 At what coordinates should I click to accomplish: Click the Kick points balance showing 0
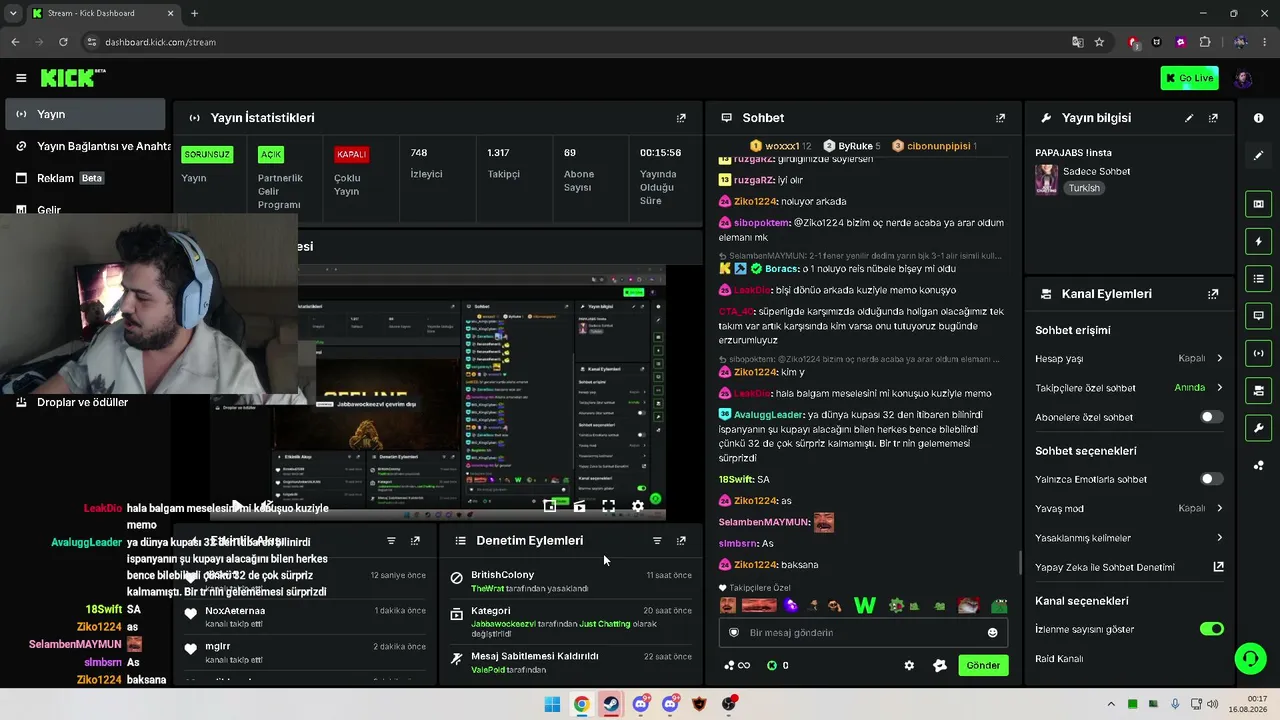click(777, 665)
